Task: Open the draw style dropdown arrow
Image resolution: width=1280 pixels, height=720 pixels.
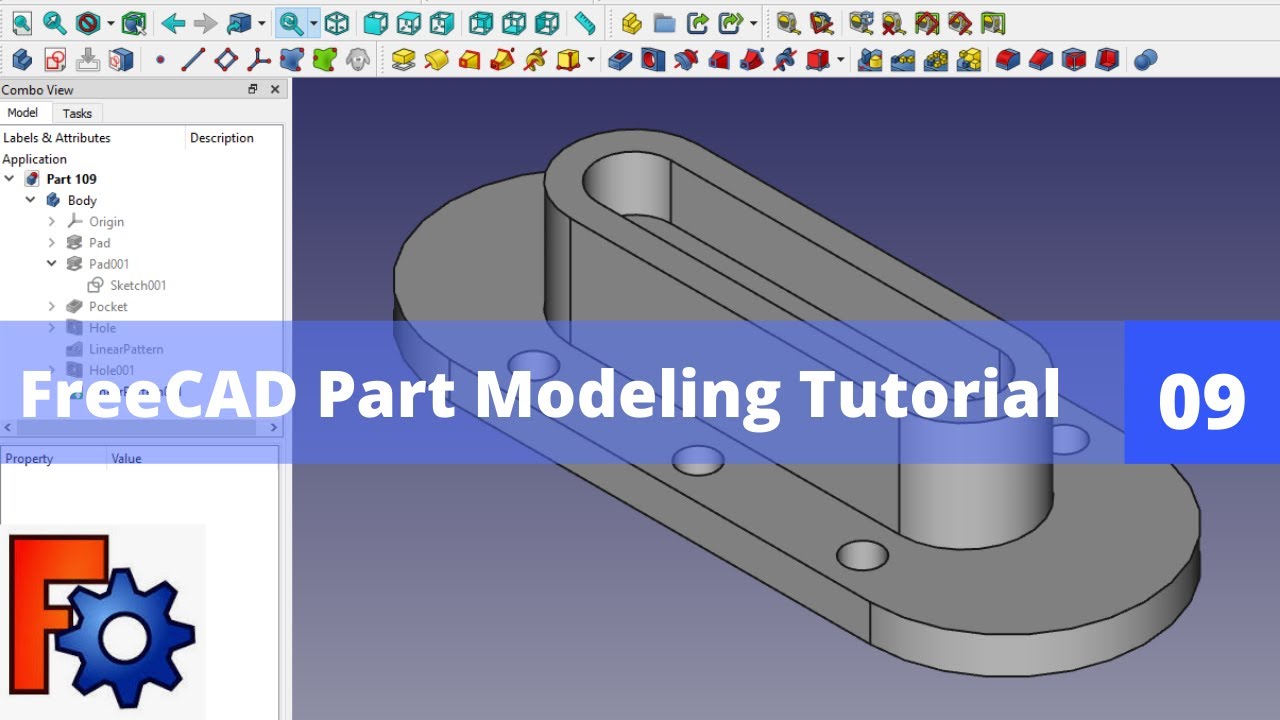Action: (110, 23)
